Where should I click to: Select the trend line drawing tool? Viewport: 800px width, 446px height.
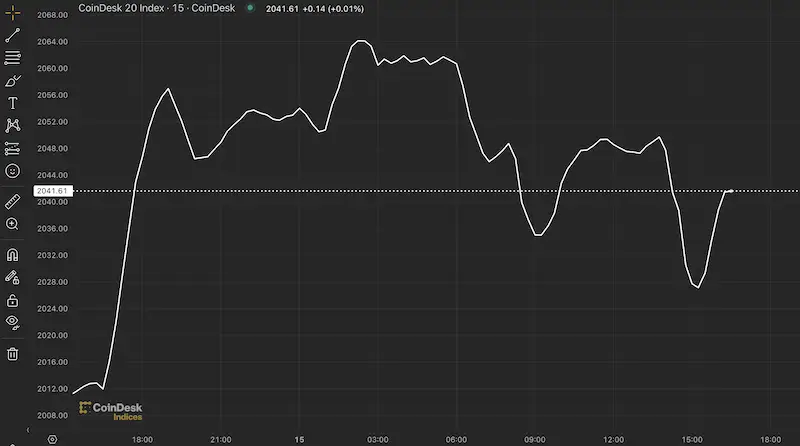click(x=12, y=35)
